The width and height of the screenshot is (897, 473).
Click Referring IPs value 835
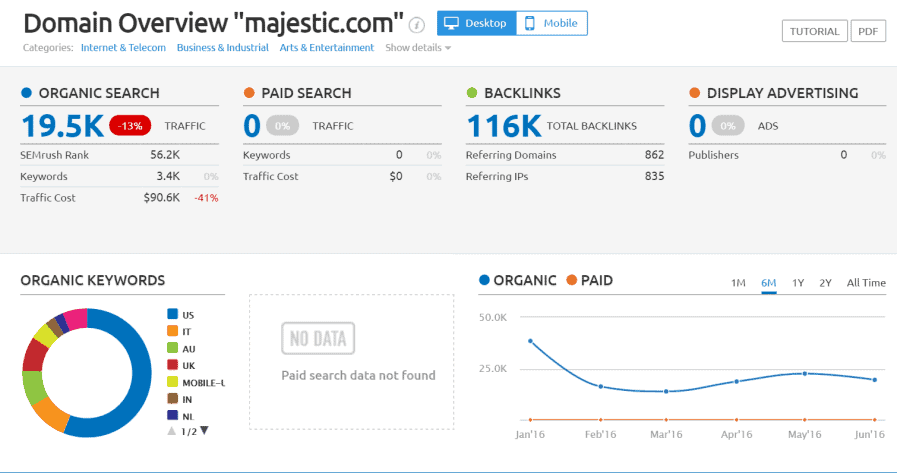point(654,176)
